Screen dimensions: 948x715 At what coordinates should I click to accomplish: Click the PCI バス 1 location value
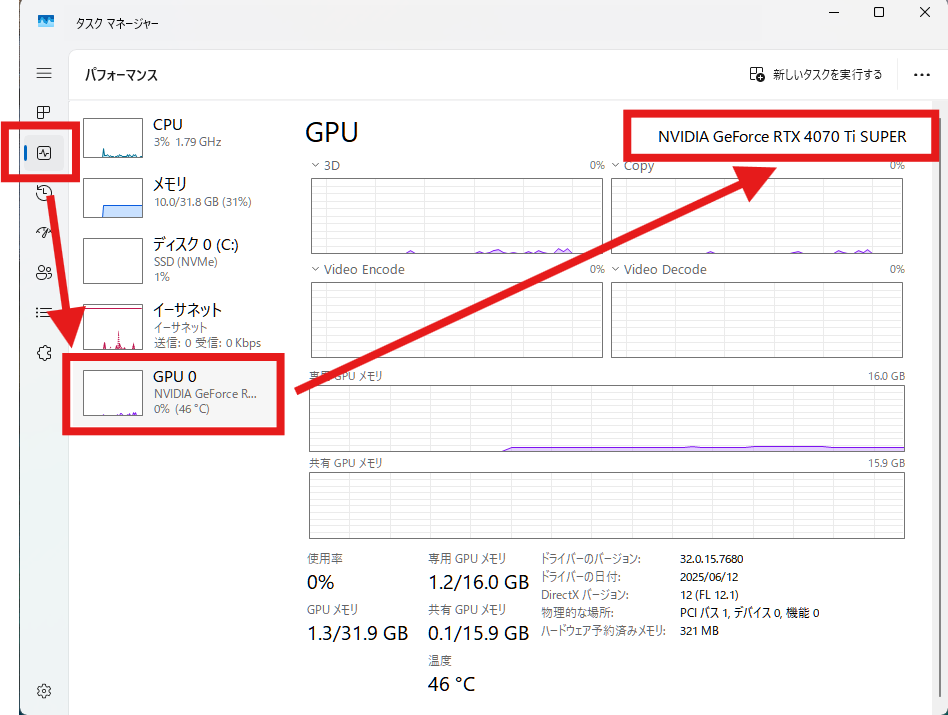[749, 613]
